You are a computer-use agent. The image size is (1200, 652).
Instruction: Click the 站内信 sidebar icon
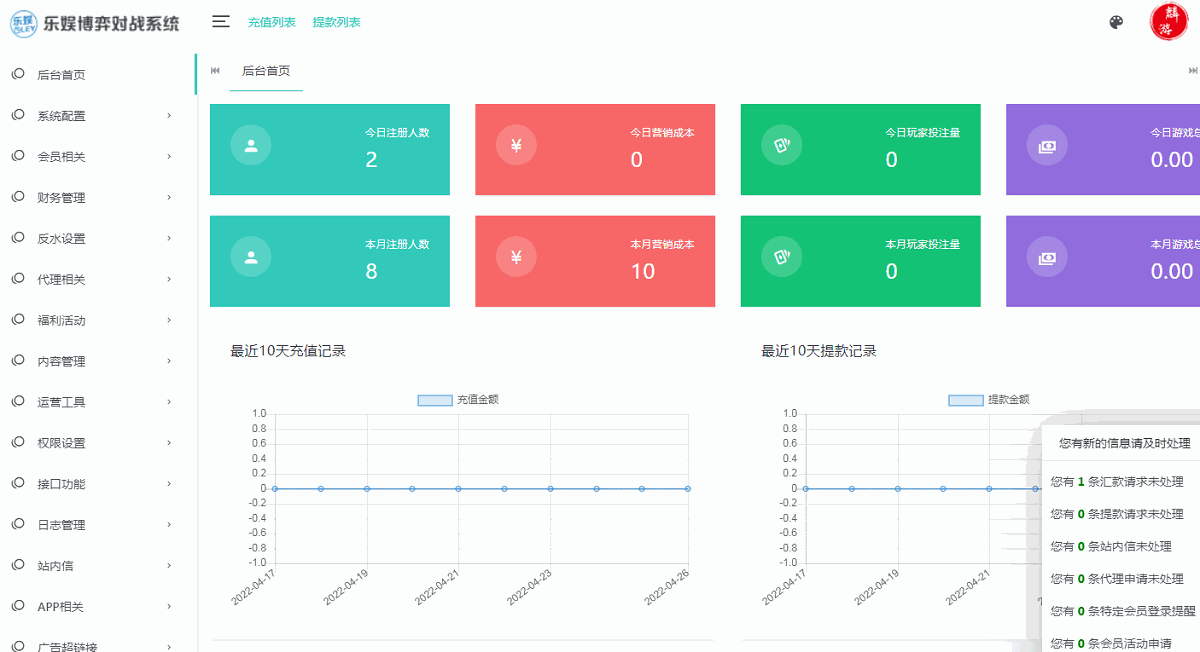tap(16, 565)
